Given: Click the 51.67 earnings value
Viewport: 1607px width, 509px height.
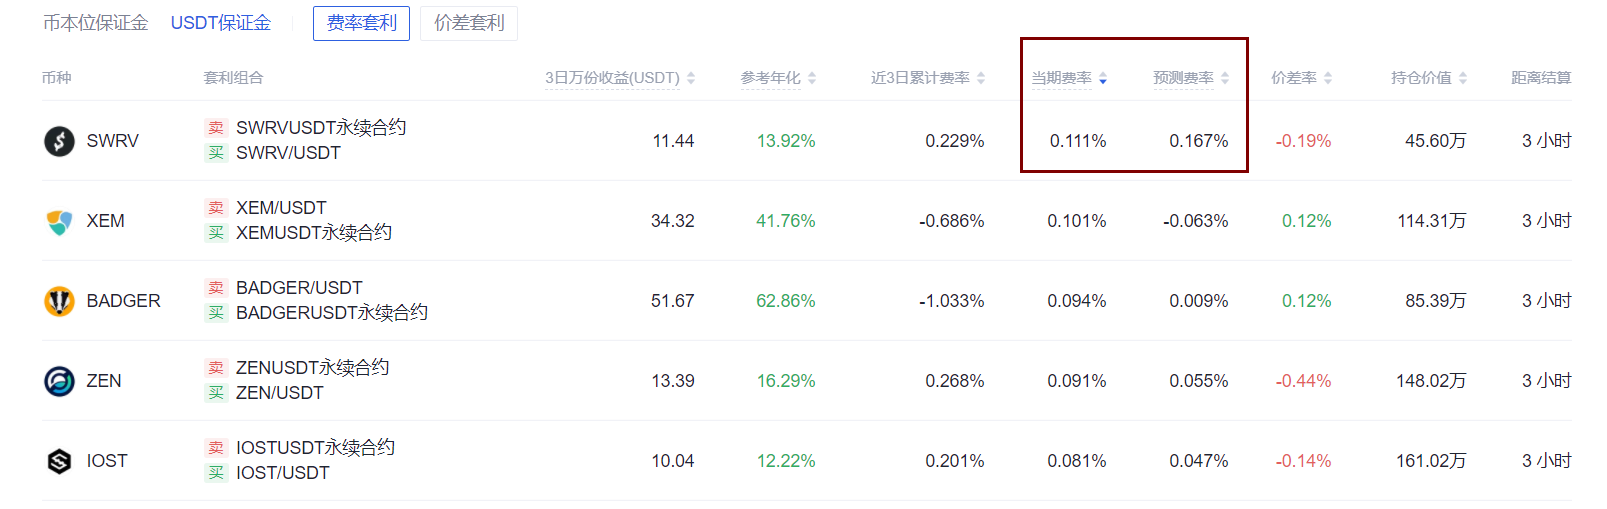Looking at the screenshot, I should [x=673, y=301].
